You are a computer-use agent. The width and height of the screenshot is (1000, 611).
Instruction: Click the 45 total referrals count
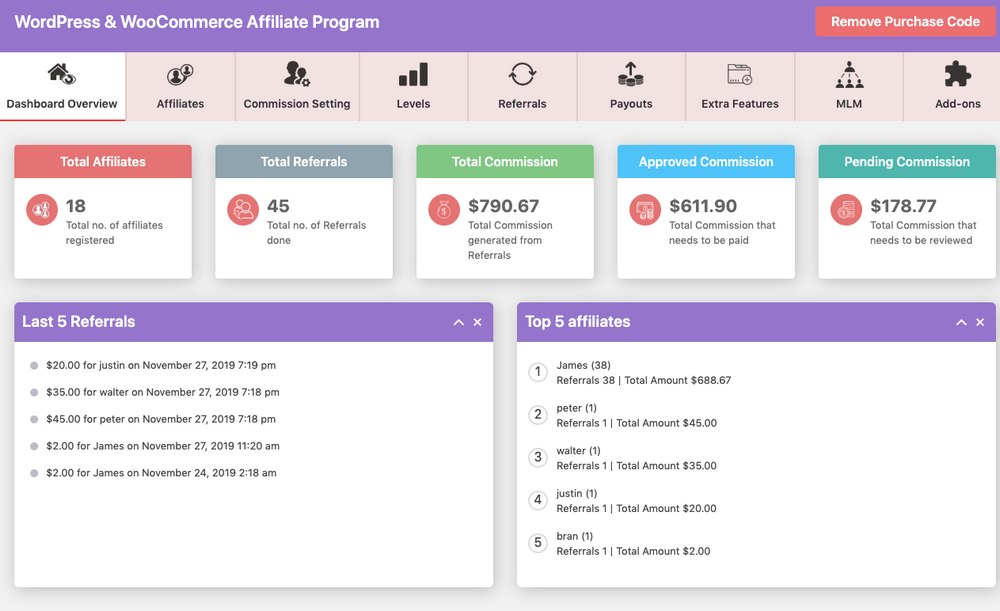point(278,206)
